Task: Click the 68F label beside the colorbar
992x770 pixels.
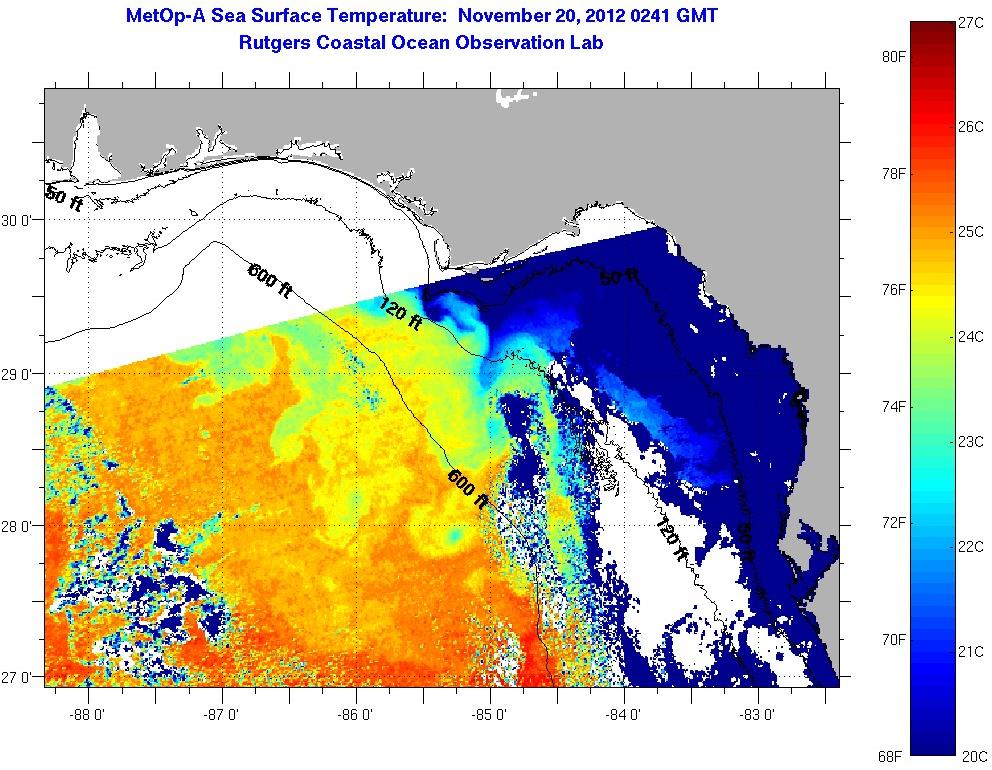Action: tap(892, 755)
